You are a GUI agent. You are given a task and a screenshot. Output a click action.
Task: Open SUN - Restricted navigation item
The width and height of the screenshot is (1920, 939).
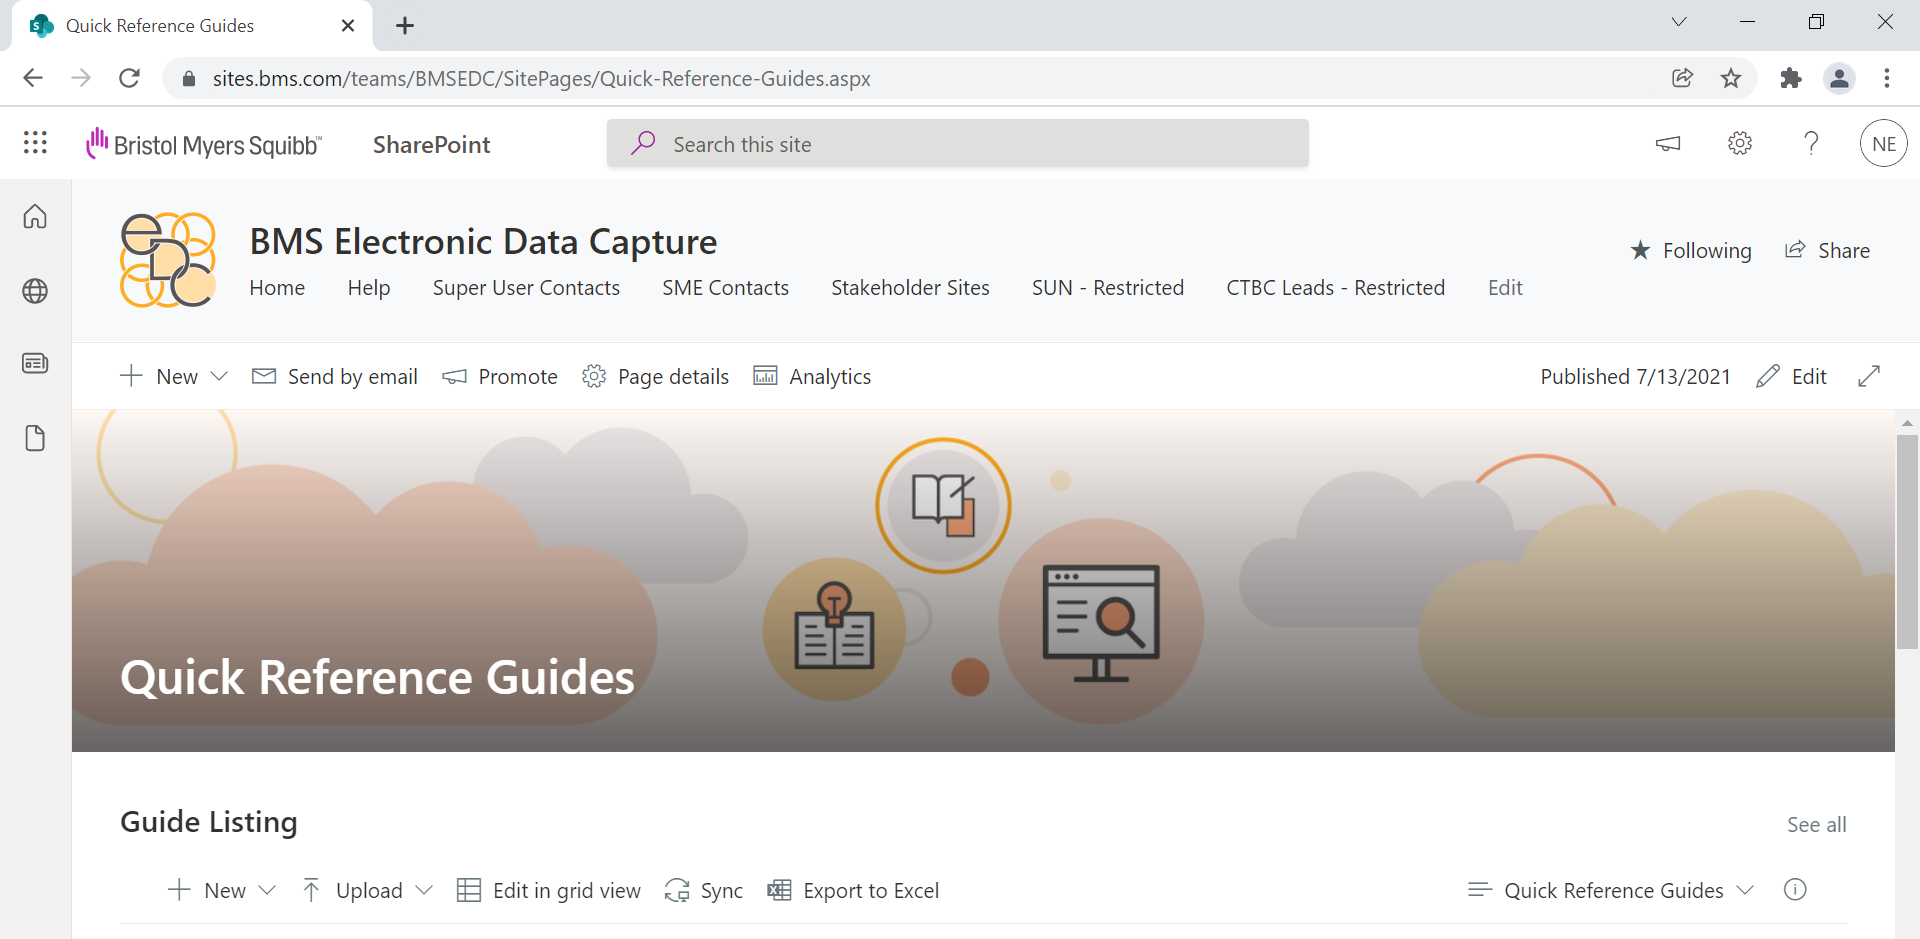click(x=1108, y=288)
